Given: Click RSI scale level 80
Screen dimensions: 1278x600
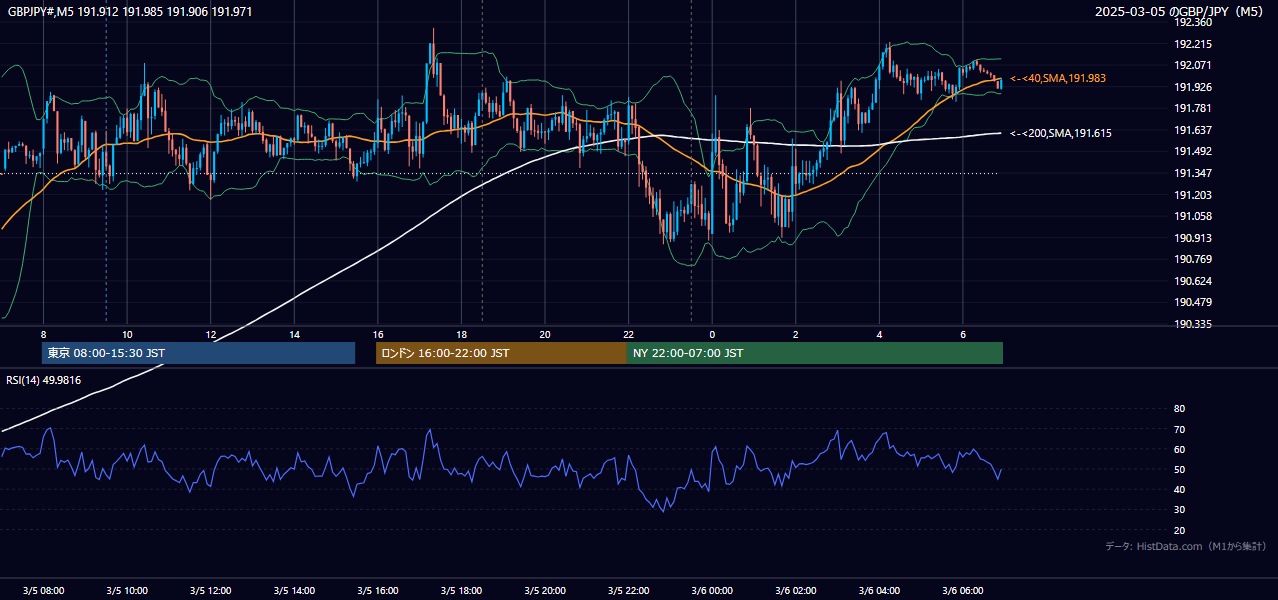Looking at the screenshot, I should coord(1179,409).
